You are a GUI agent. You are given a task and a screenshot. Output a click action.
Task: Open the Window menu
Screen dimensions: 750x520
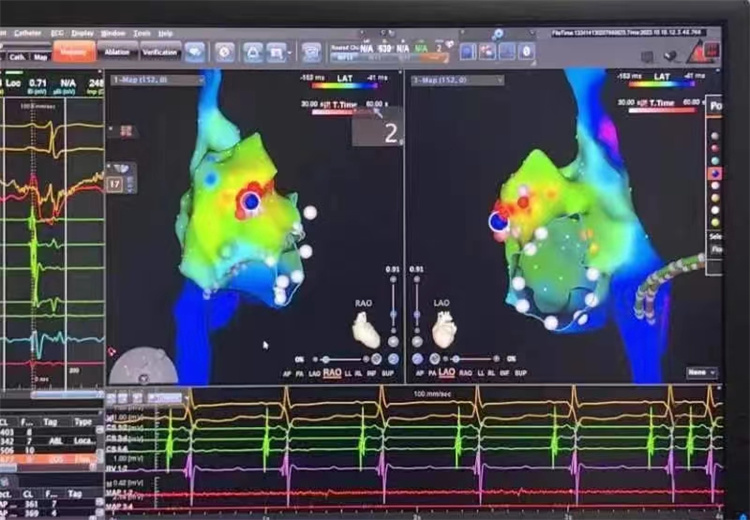pyautogui.click(x=113, y=33)
